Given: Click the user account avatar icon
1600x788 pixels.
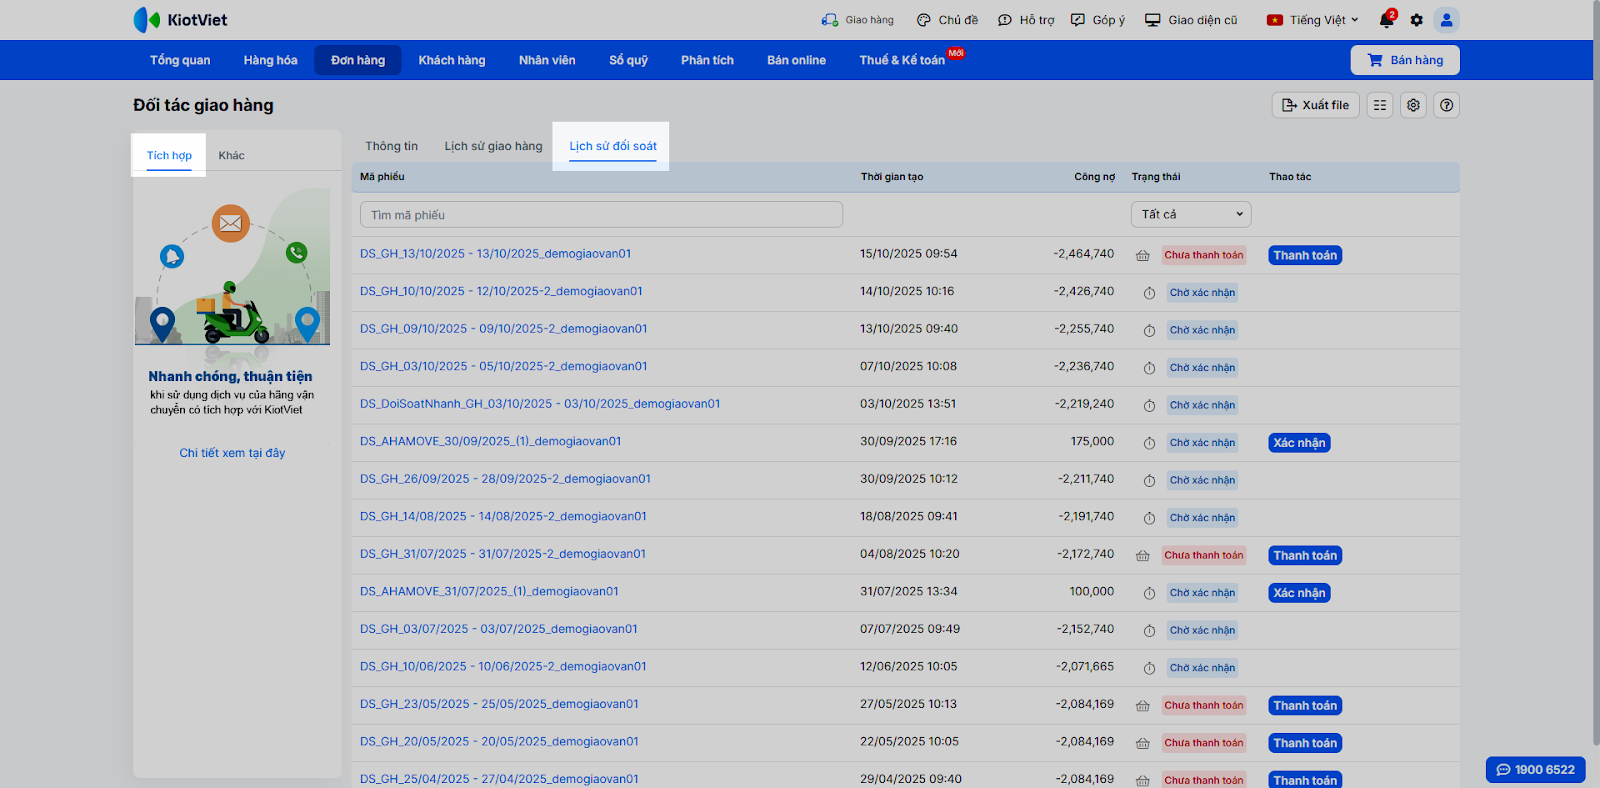Looking at the screenshot, I should tap(1446, 20).
